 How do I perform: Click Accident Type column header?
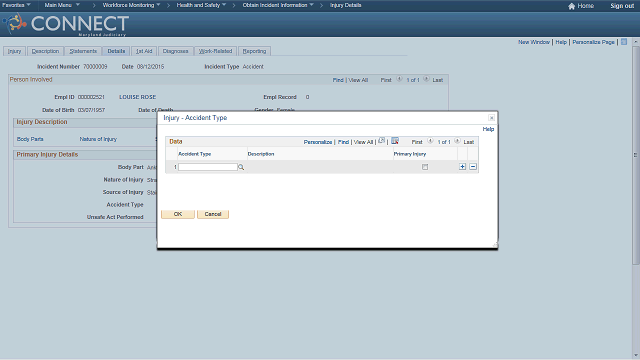pos(195,154)
